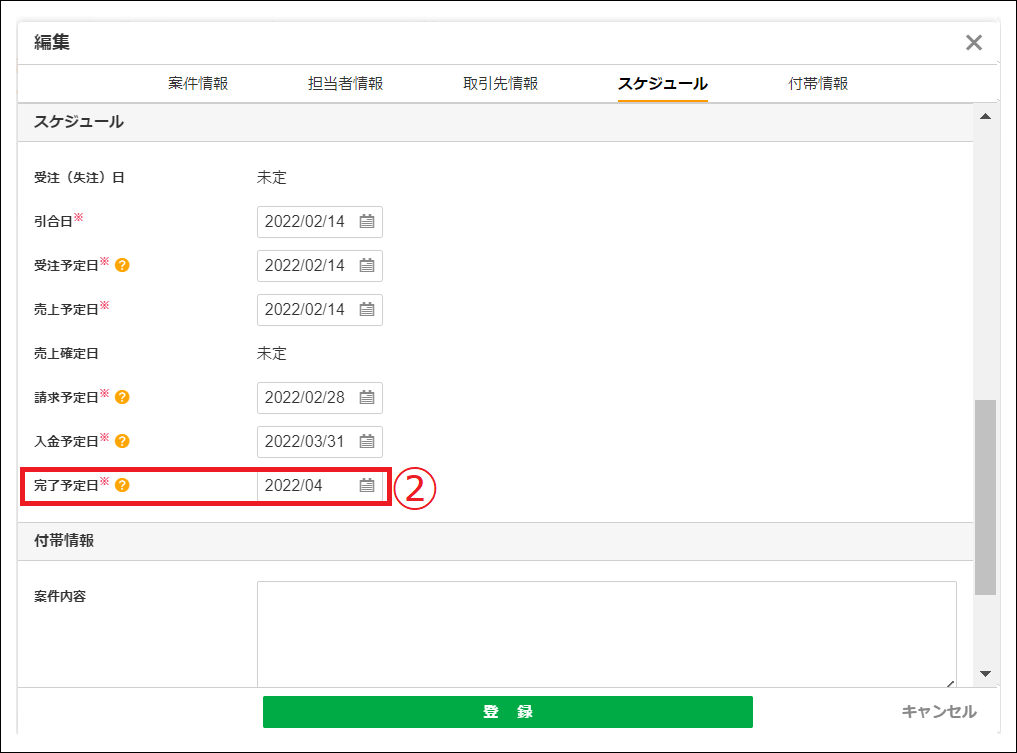Screen dimensions: 1017x753
Task: Click the green 登録 button
Action: pyautogui.click(x=507, y=712)
